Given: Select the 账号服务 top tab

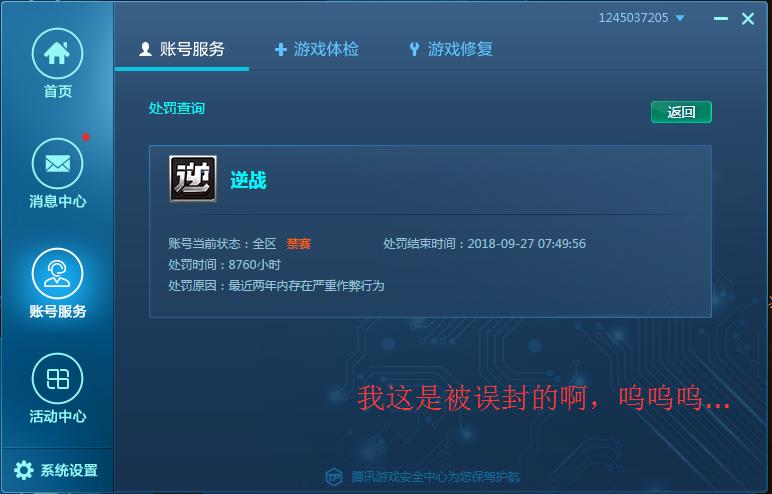Looking at the screenshot, I should click(182, 49).
